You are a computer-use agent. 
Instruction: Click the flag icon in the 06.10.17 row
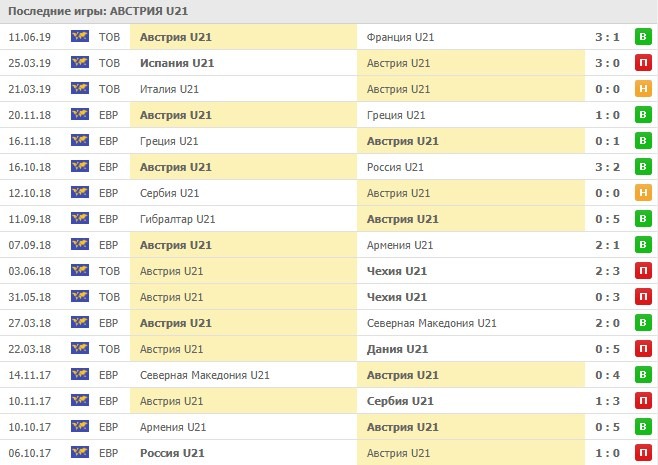click(x=80, y=453)
